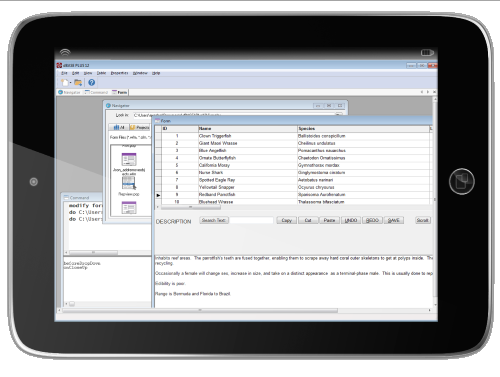500x377 pixels.
Task: Click the SAVE button
Action: pos(394,220)
